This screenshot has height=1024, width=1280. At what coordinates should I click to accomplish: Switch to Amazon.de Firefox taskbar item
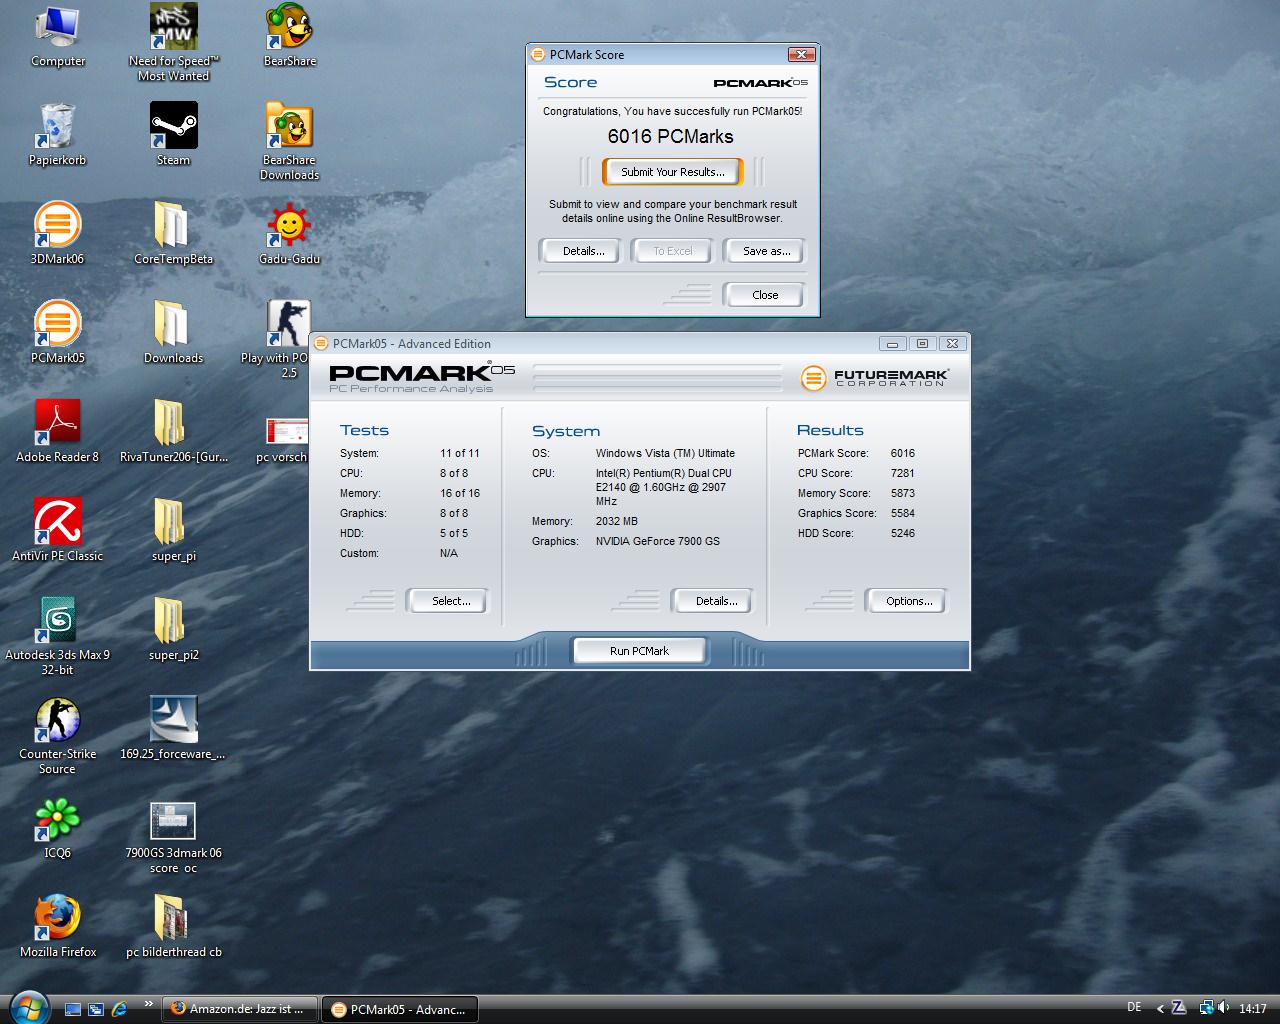click(x=240, y=1009)
